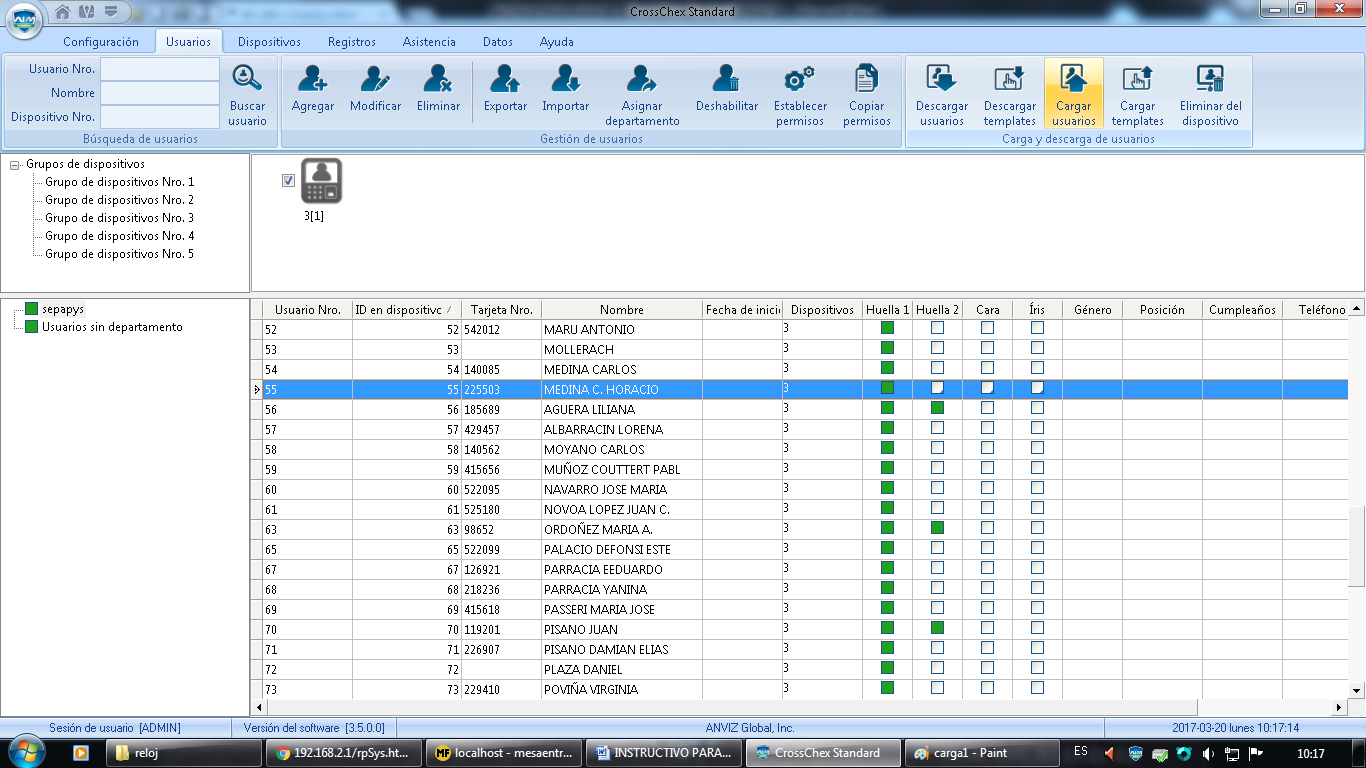Click Huella 1 column header
Image resolution: width=1366 pixels, height=768 pixels.
pyautogui.click(x=887, y=310)
